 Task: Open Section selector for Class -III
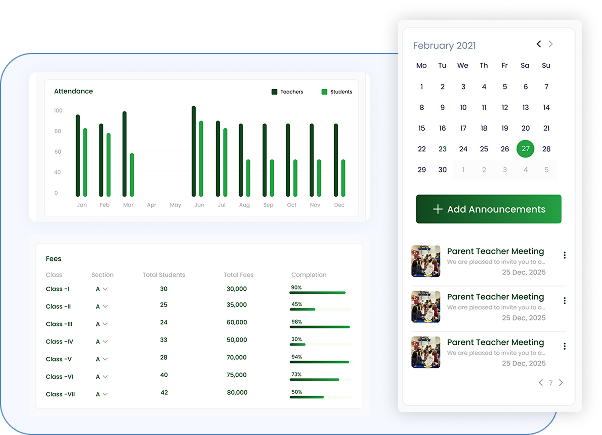[102, 324]
